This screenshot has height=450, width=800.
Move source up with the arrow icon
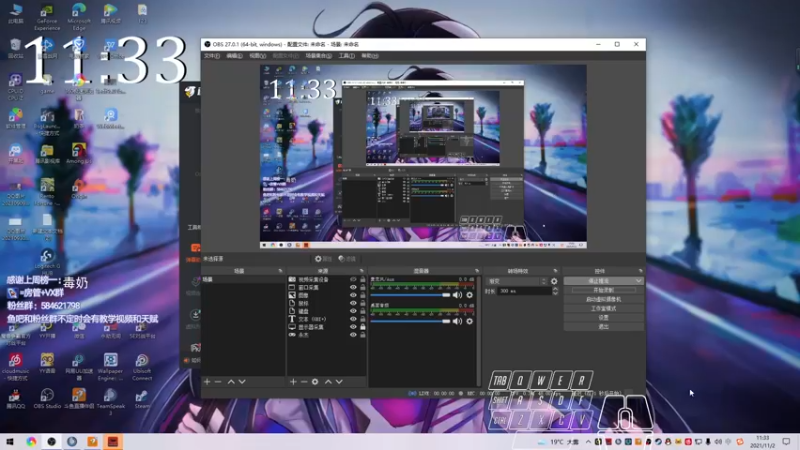(x=328, y=382)
